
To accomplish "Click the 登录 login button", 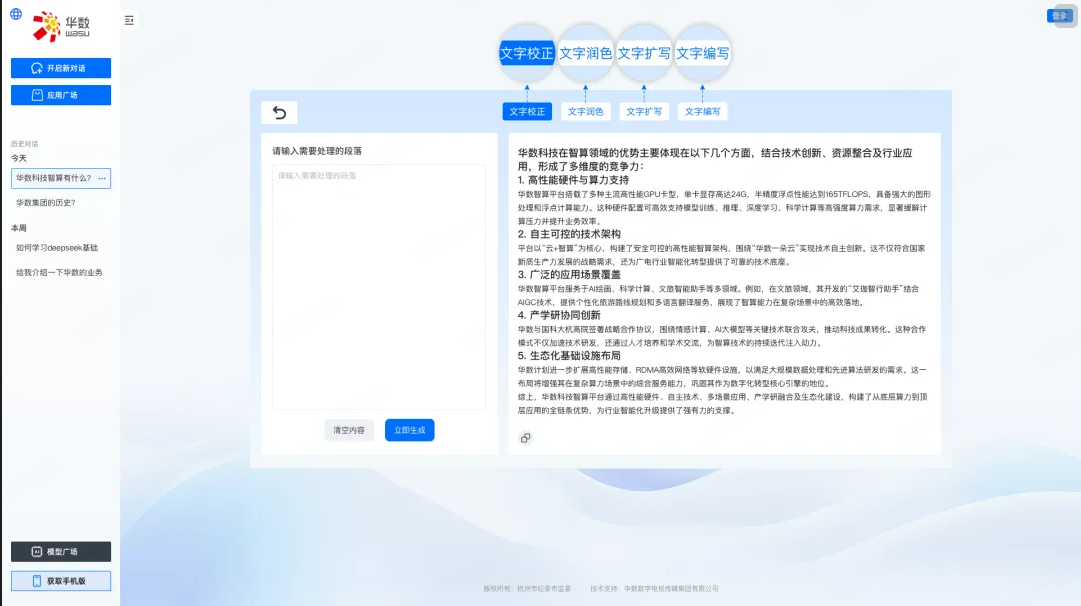I will [1060, 16].
